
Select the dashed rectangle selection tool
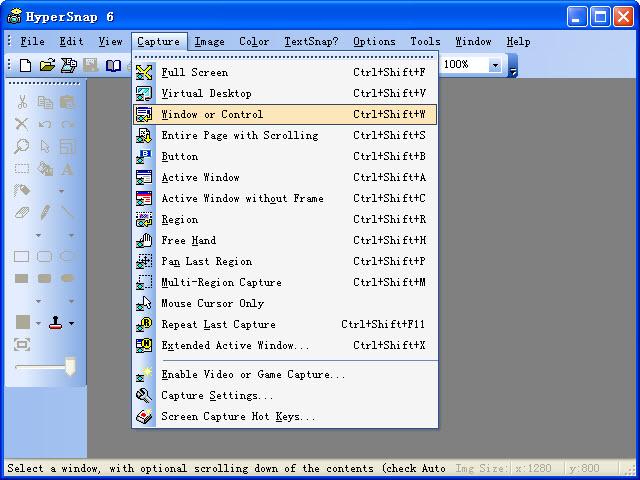22,168
